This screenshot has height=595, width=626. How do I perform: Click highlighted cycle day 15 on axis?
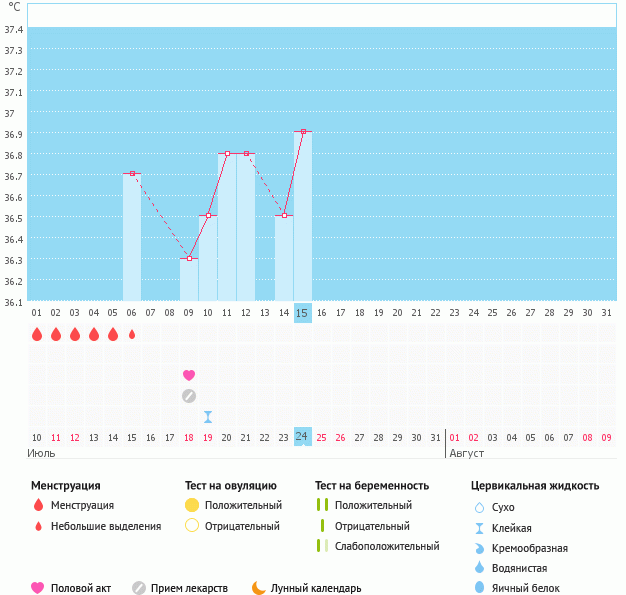pos(303,313)
